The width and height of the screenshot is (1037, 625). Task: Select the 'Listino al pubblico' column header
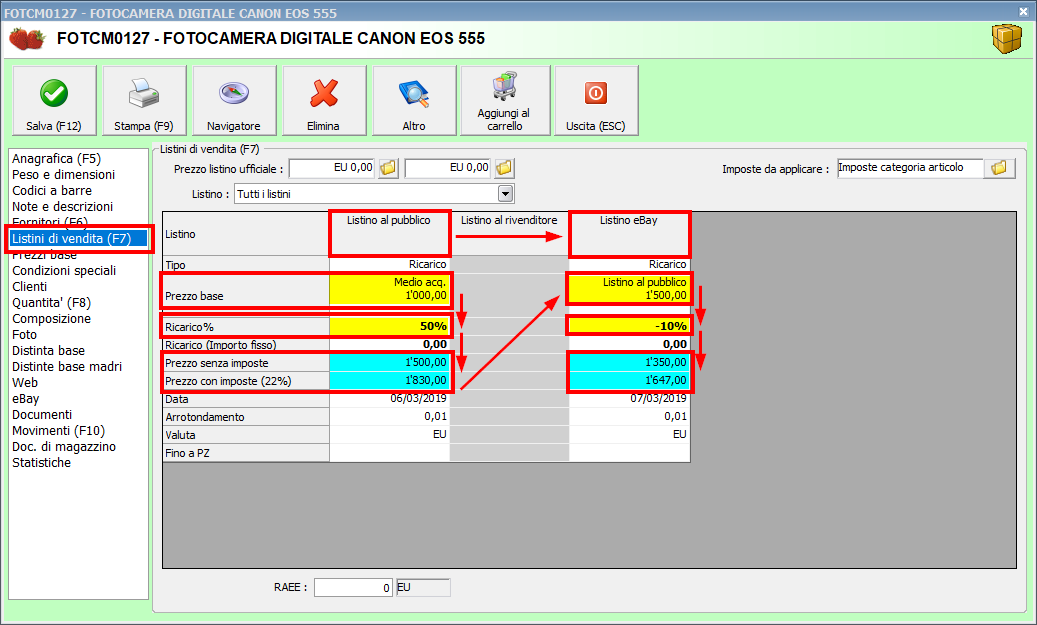coord(390,233)
